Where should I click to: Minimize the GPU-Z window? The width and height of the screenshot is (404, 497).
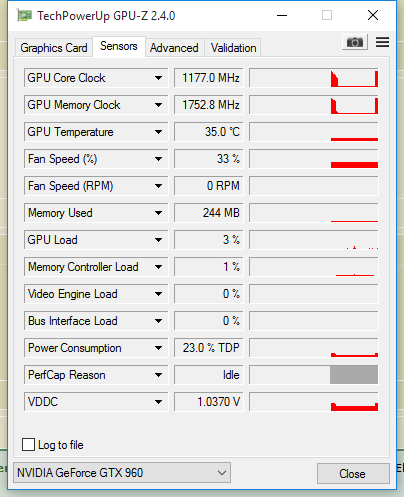[282, 15]
